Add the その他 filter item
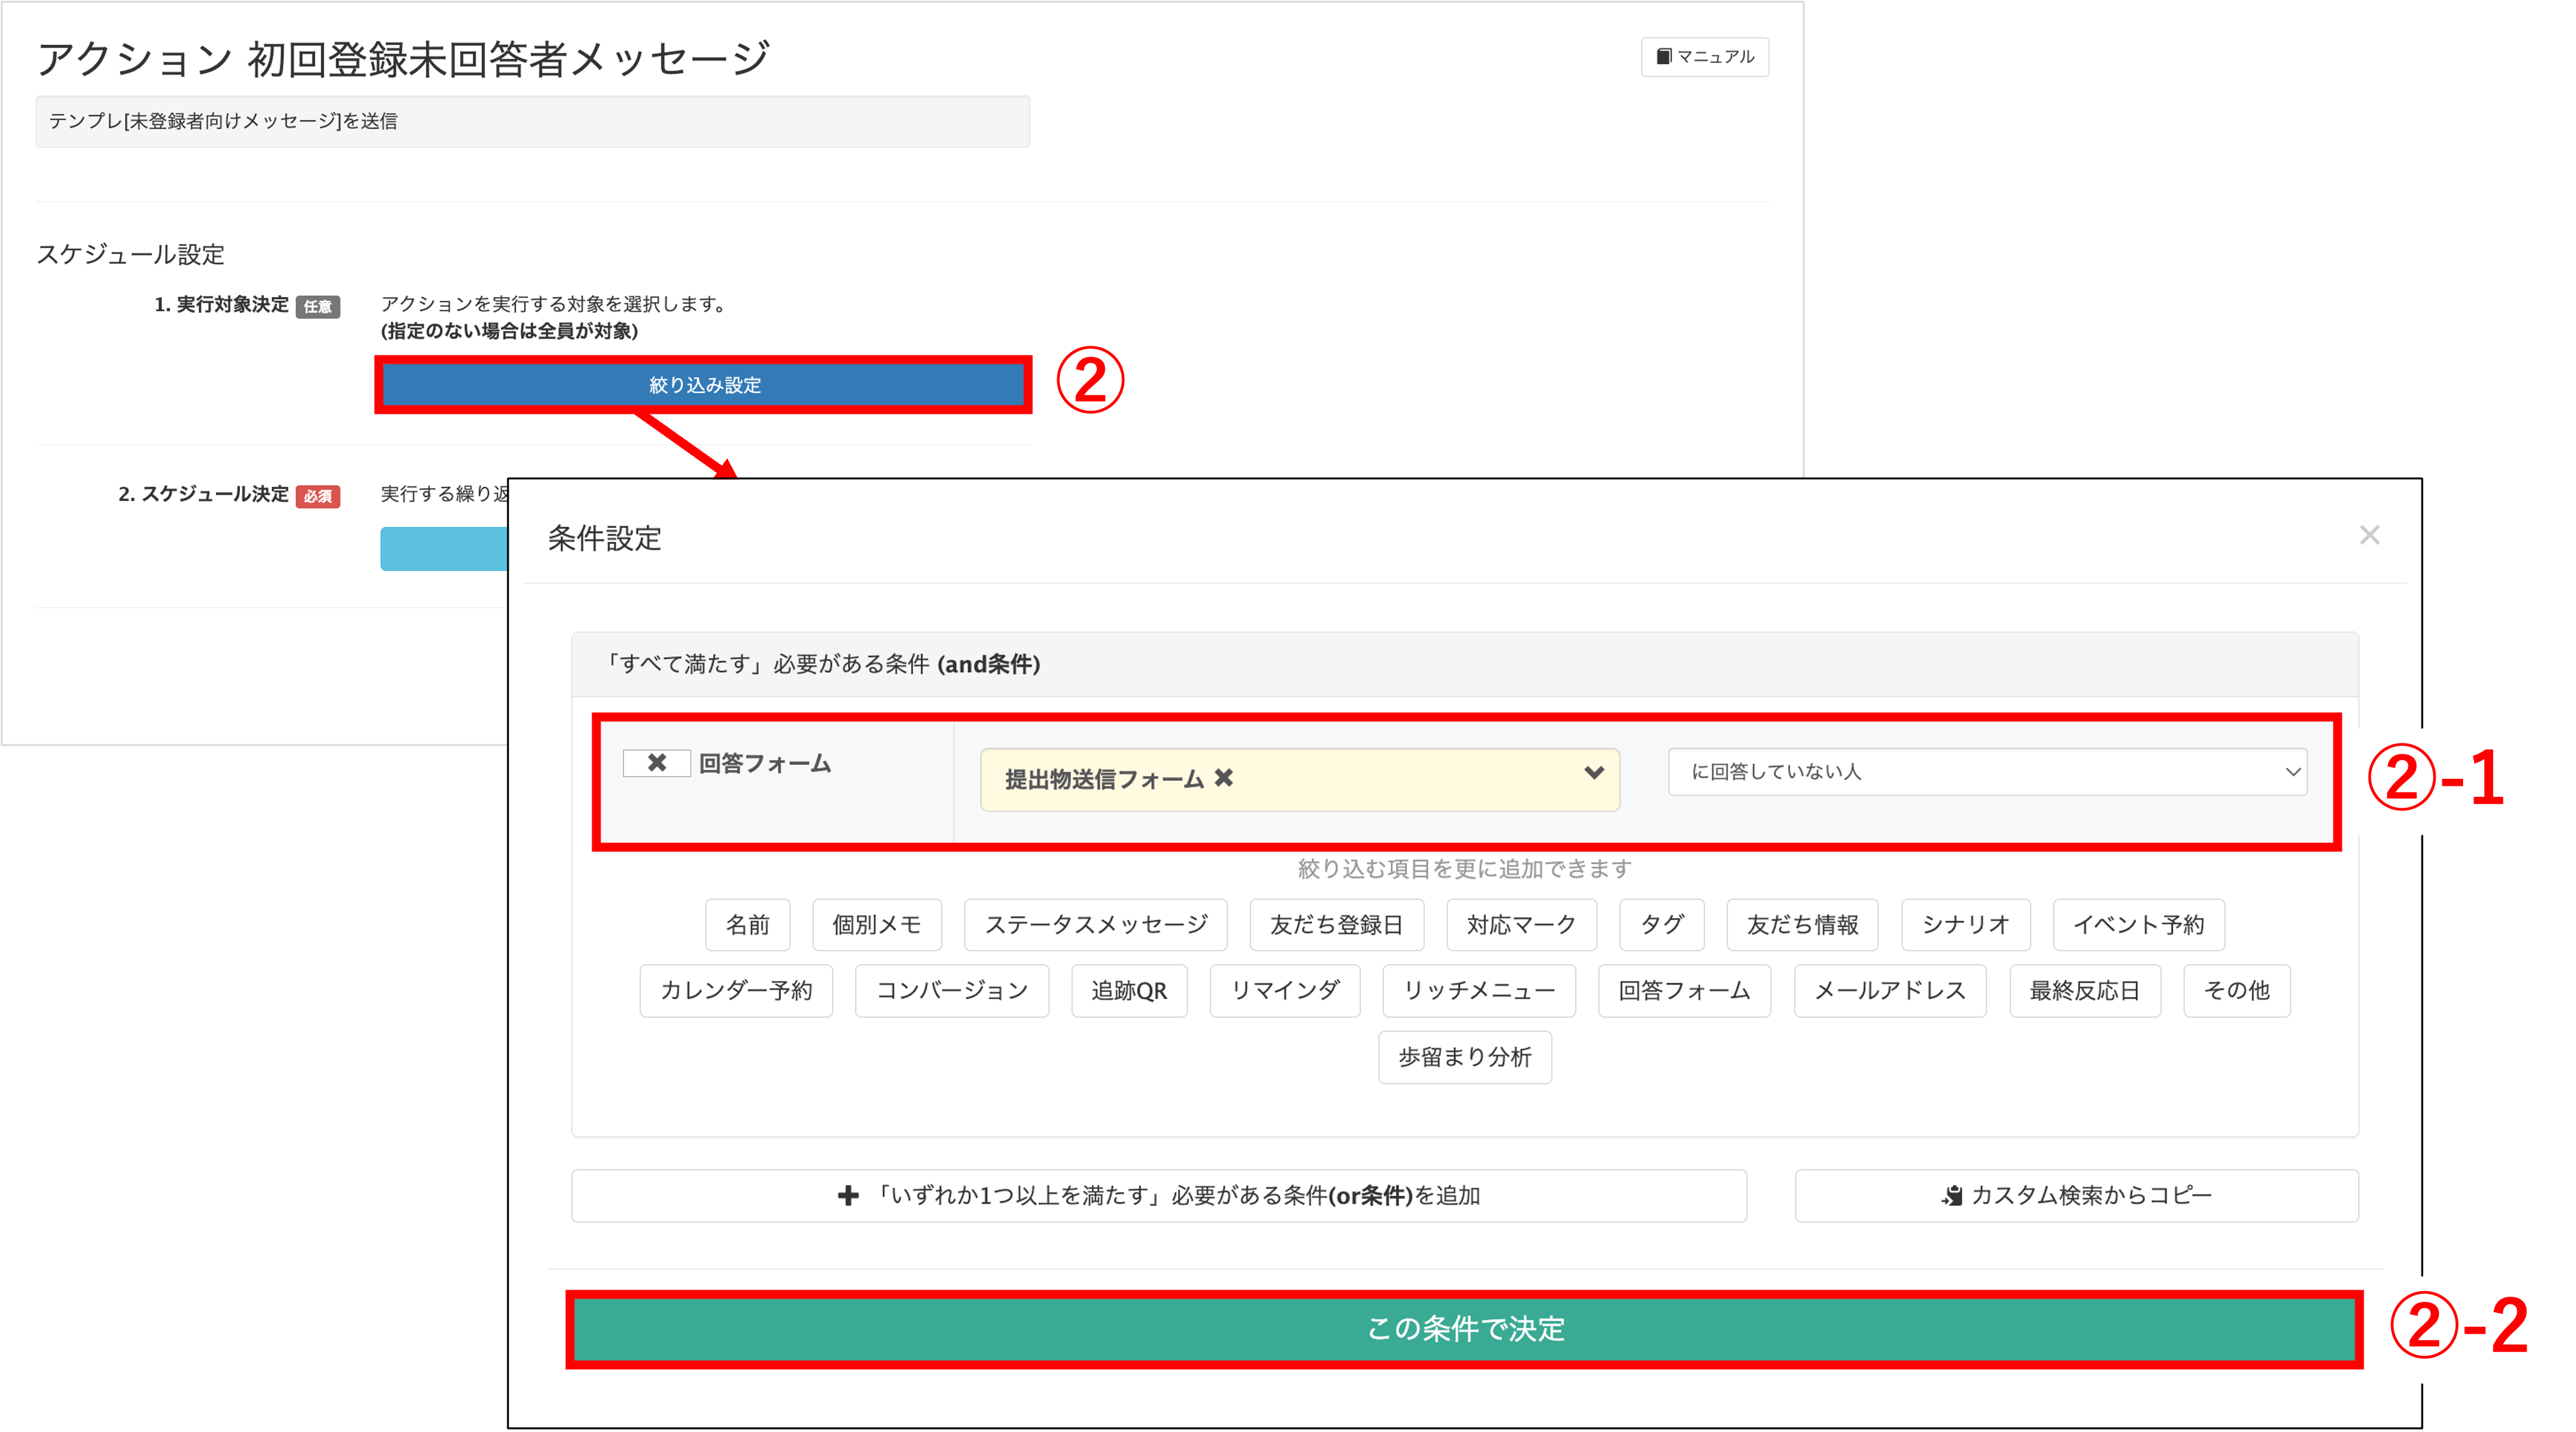2576x1432 pixels. tap(2236, 990)
